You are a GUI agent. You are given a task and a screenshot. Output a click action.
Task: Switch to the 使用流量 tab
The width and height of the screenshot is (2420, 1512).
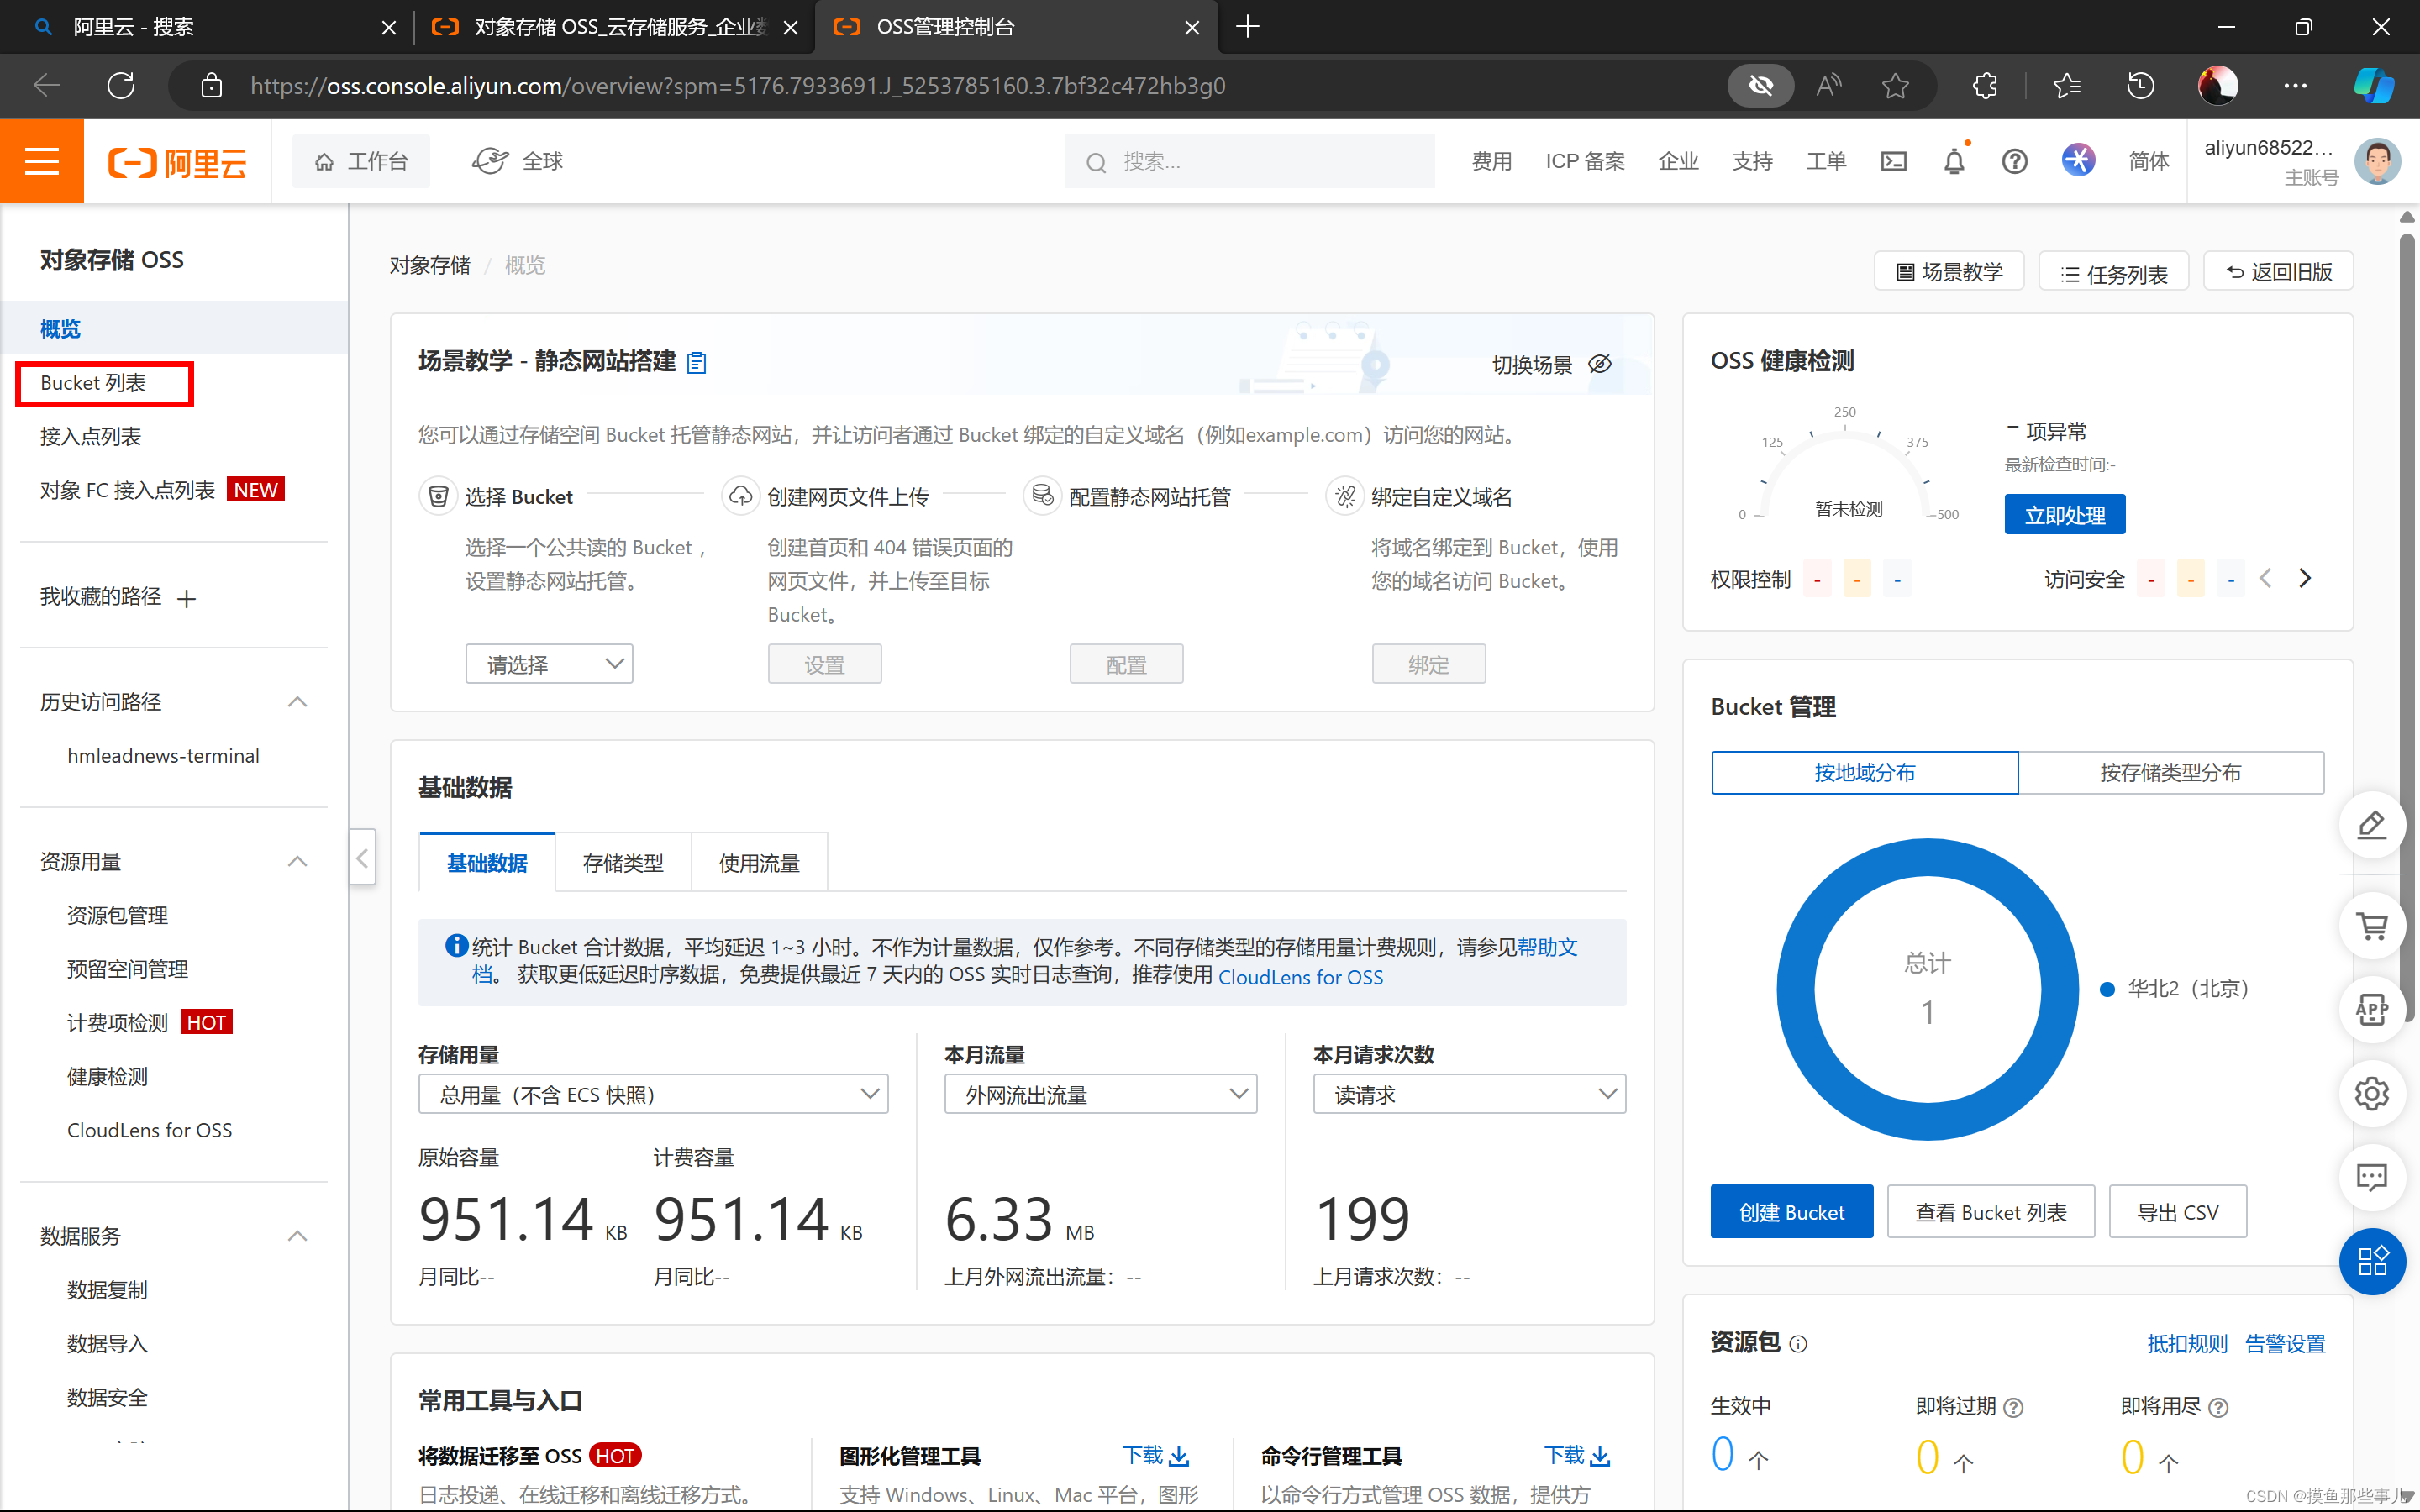759,862
